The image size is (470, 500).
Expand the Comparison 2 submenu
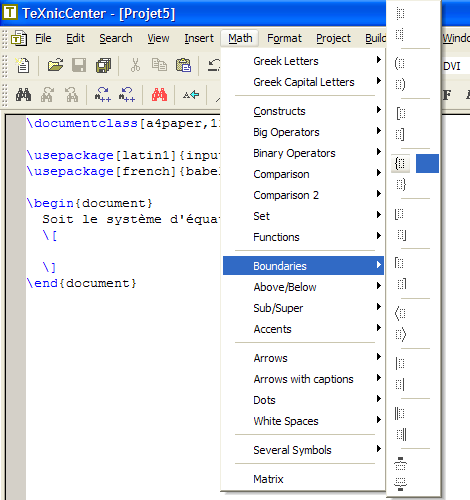(303, 195)
